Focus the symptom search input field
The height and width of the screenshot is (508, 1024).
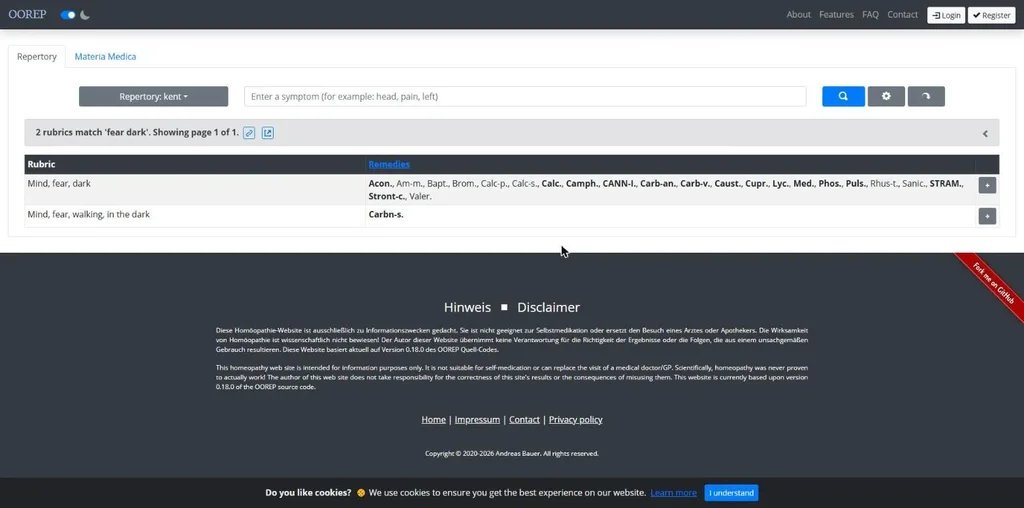(x=525, y=97)
